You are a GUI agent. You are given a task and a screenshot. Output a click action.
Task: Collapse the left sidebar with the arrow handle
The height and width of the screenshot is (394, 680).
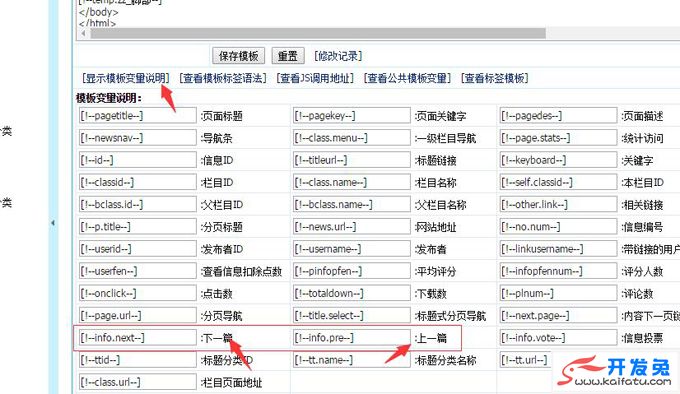(x=53, y=223)
